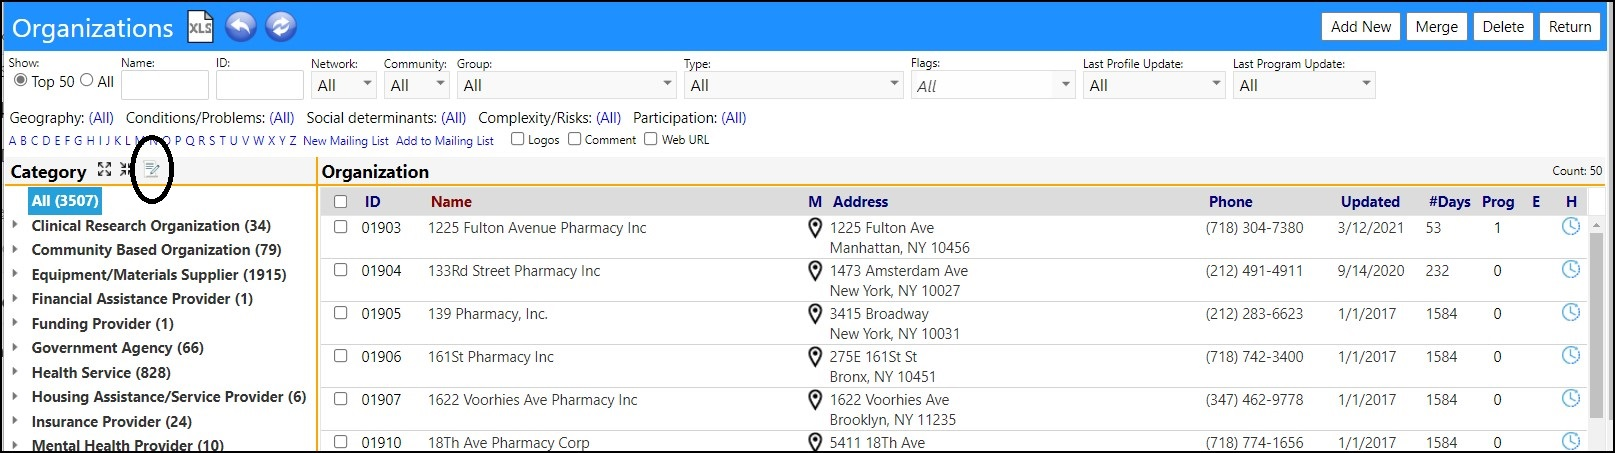Enable the Logos checkbox
1615x453 pixels.
(x=517, y=139)
